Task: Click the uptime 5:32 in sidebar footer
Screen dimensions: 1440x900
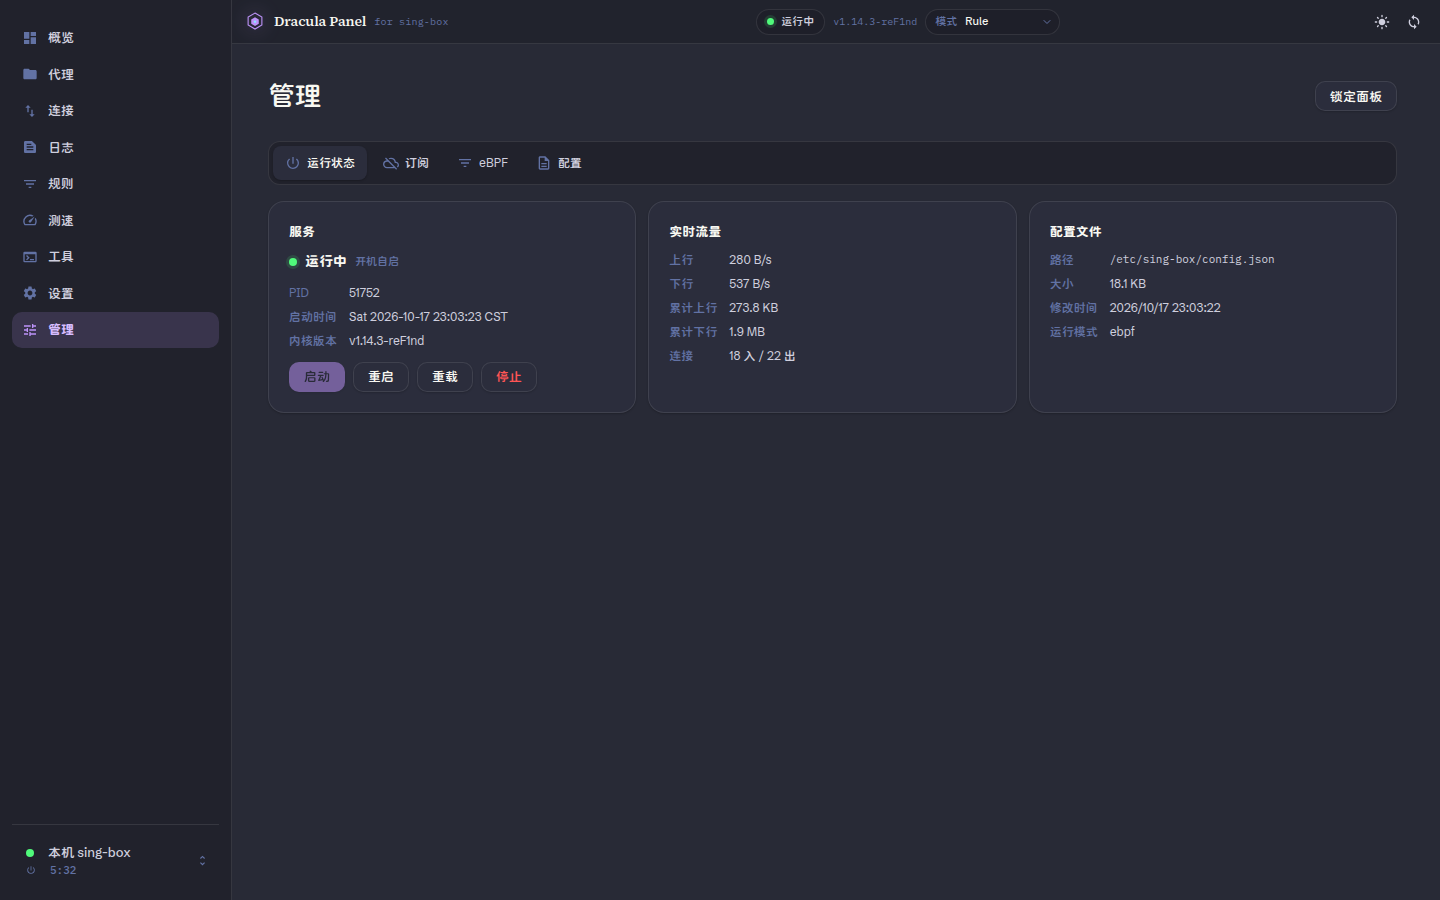Action: (63, 871)
